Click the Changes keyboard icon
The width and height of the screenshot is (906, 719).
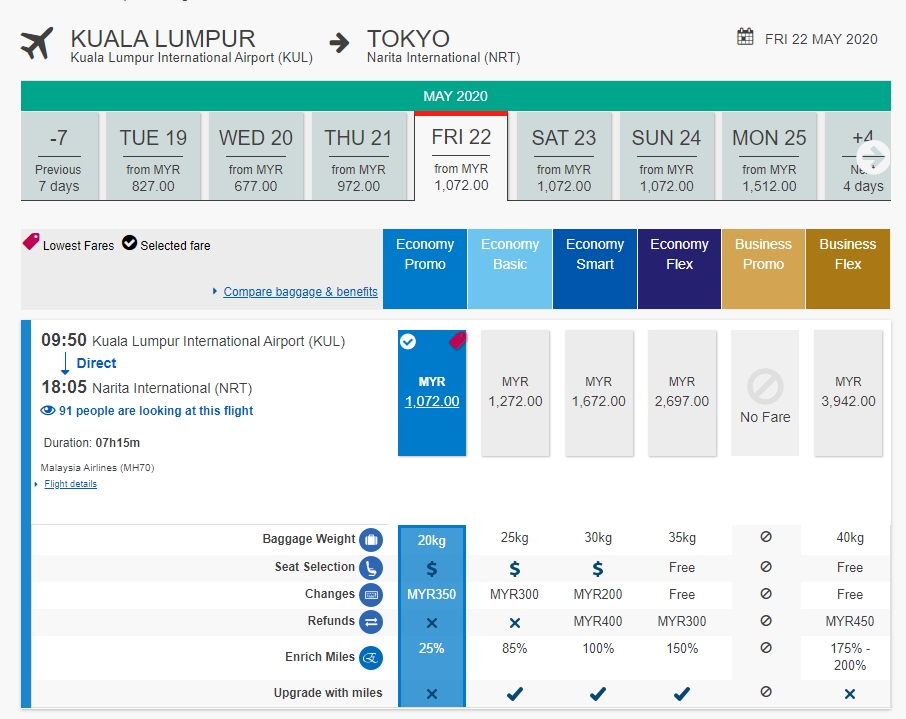370,595
